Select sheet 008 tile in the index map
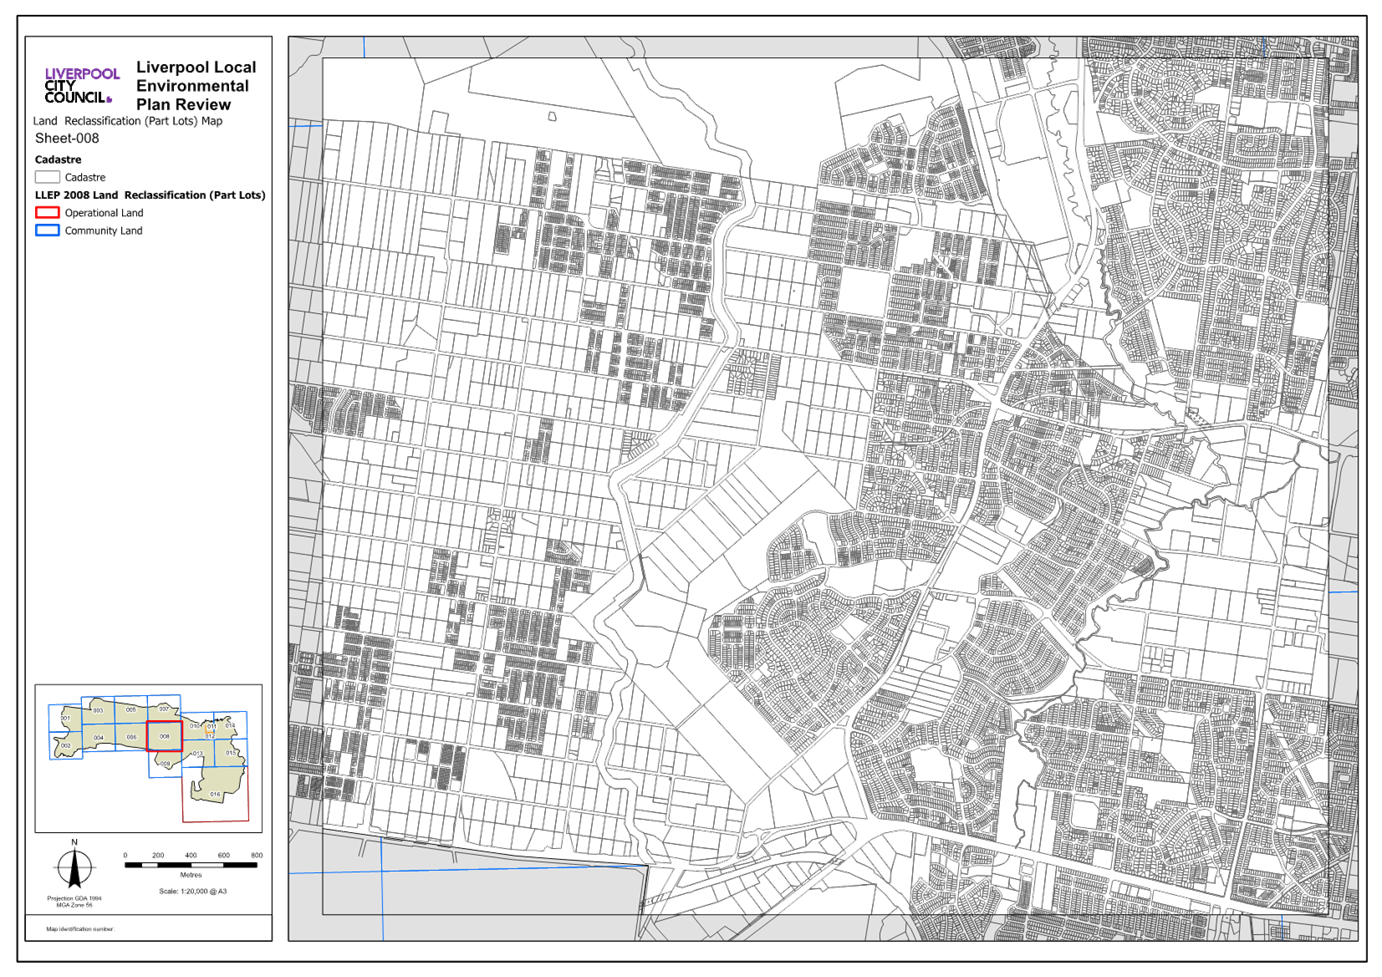The width and height of the screenshot is (1382, 977). click(x=164, y=736)
